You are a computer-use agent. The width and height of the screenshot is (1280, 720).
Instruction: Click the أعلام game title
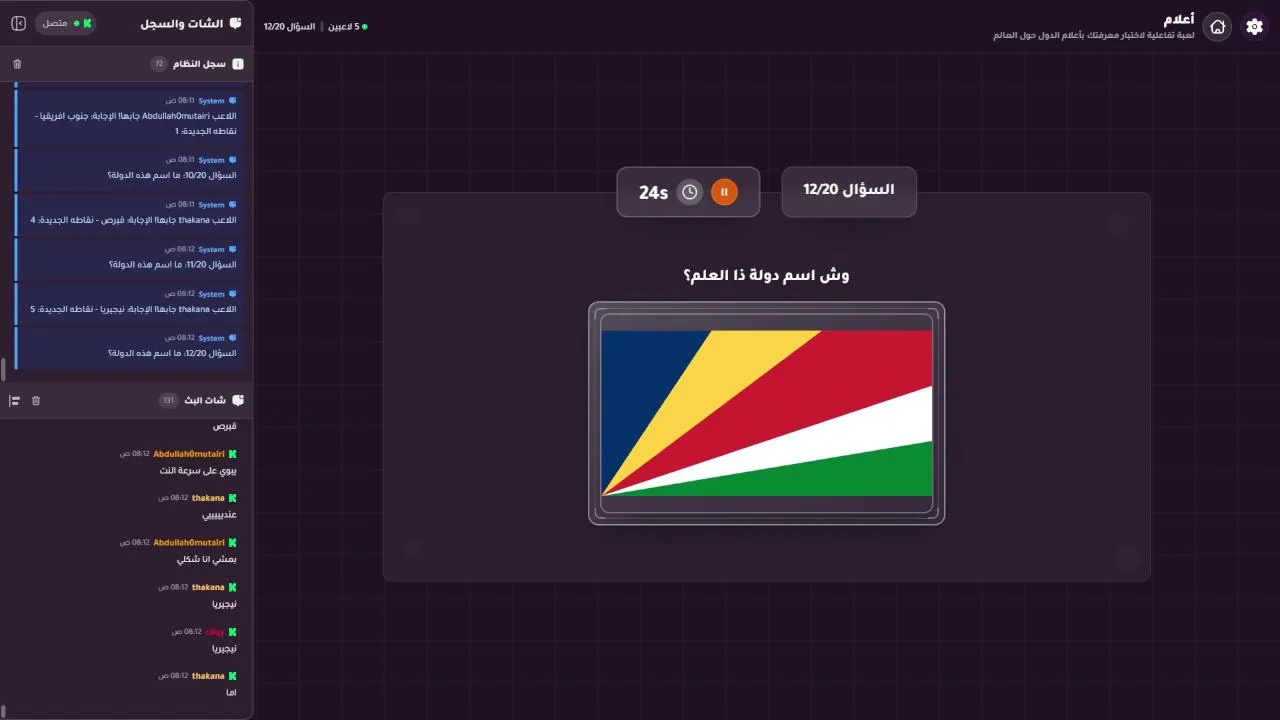pos(1179,20)
